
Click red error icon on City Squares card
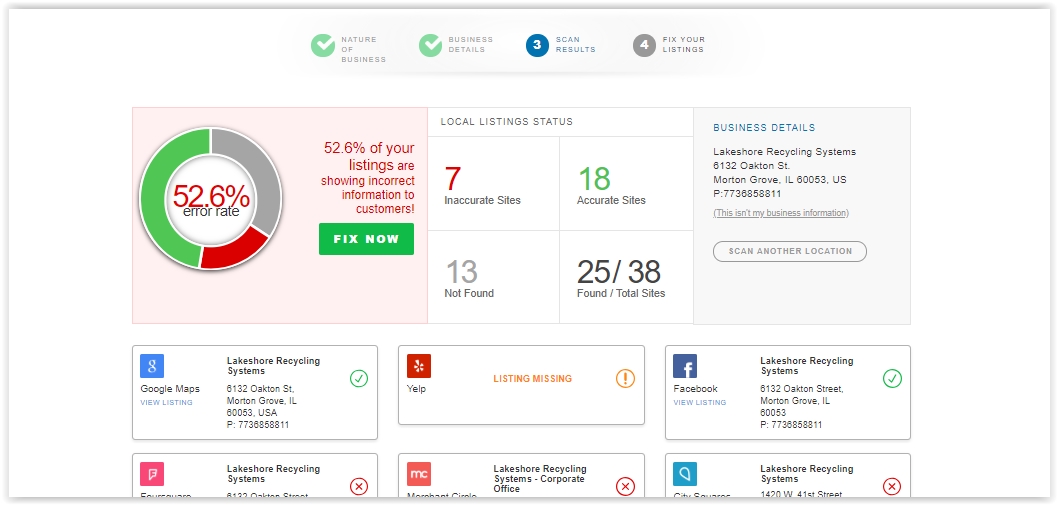pos(892,486)
